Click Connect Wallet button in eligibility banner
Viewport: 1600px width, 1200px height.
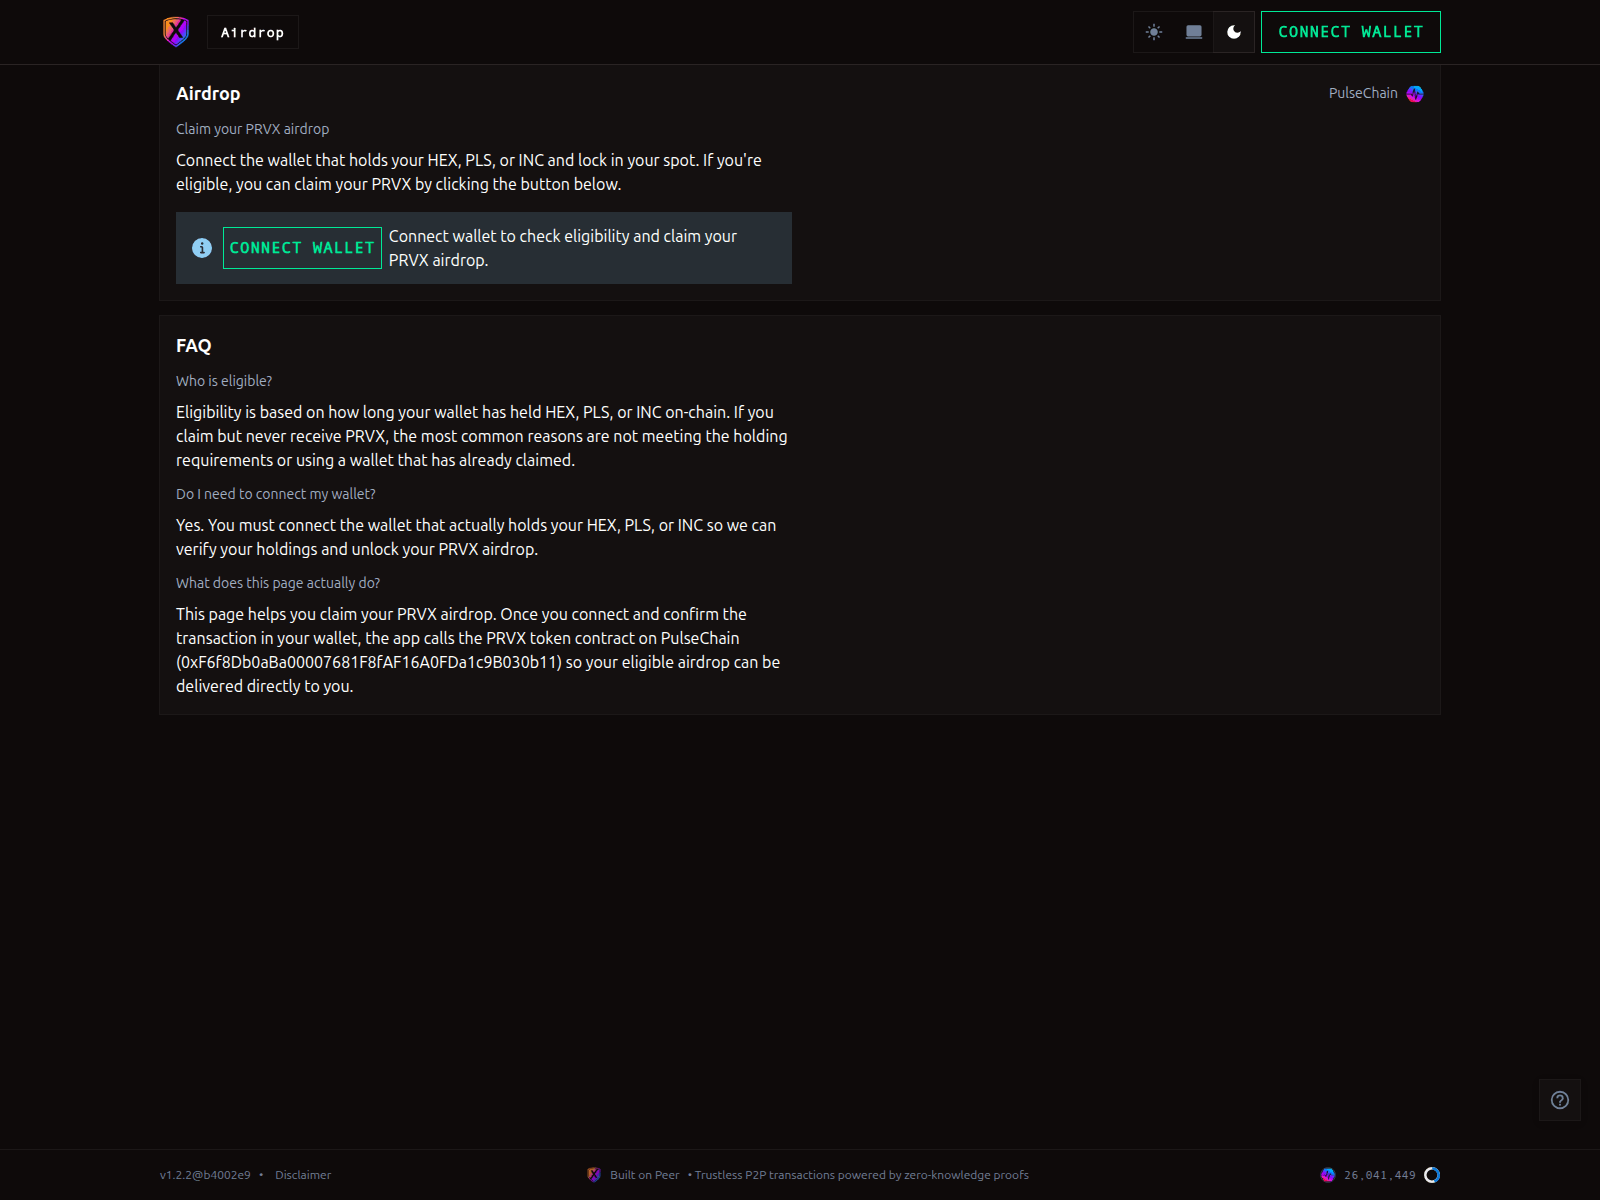[302, 248]
